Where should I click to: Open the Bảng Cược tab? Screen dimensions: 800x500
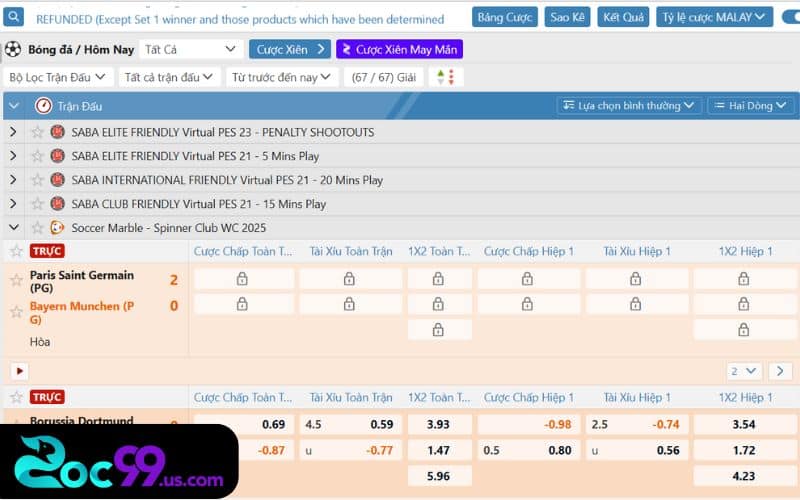tap(505, 17)
